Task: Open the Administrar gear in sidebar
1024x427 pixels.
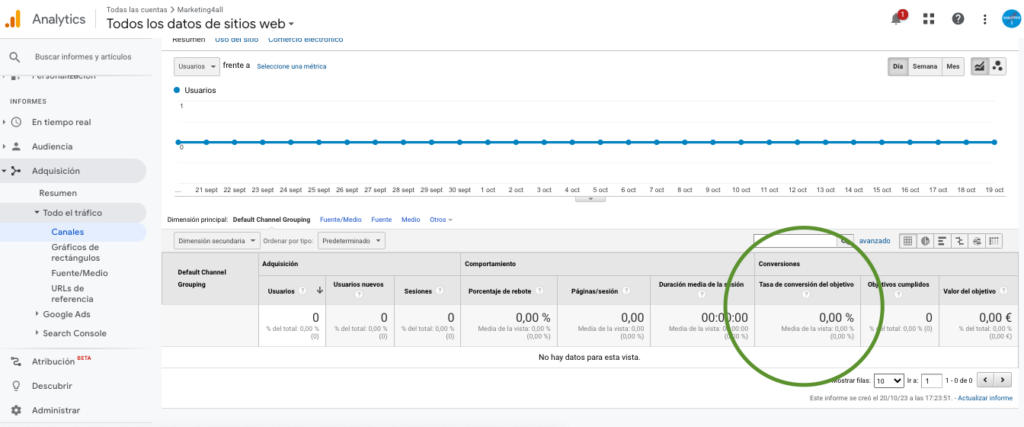Action: point(16,410)
